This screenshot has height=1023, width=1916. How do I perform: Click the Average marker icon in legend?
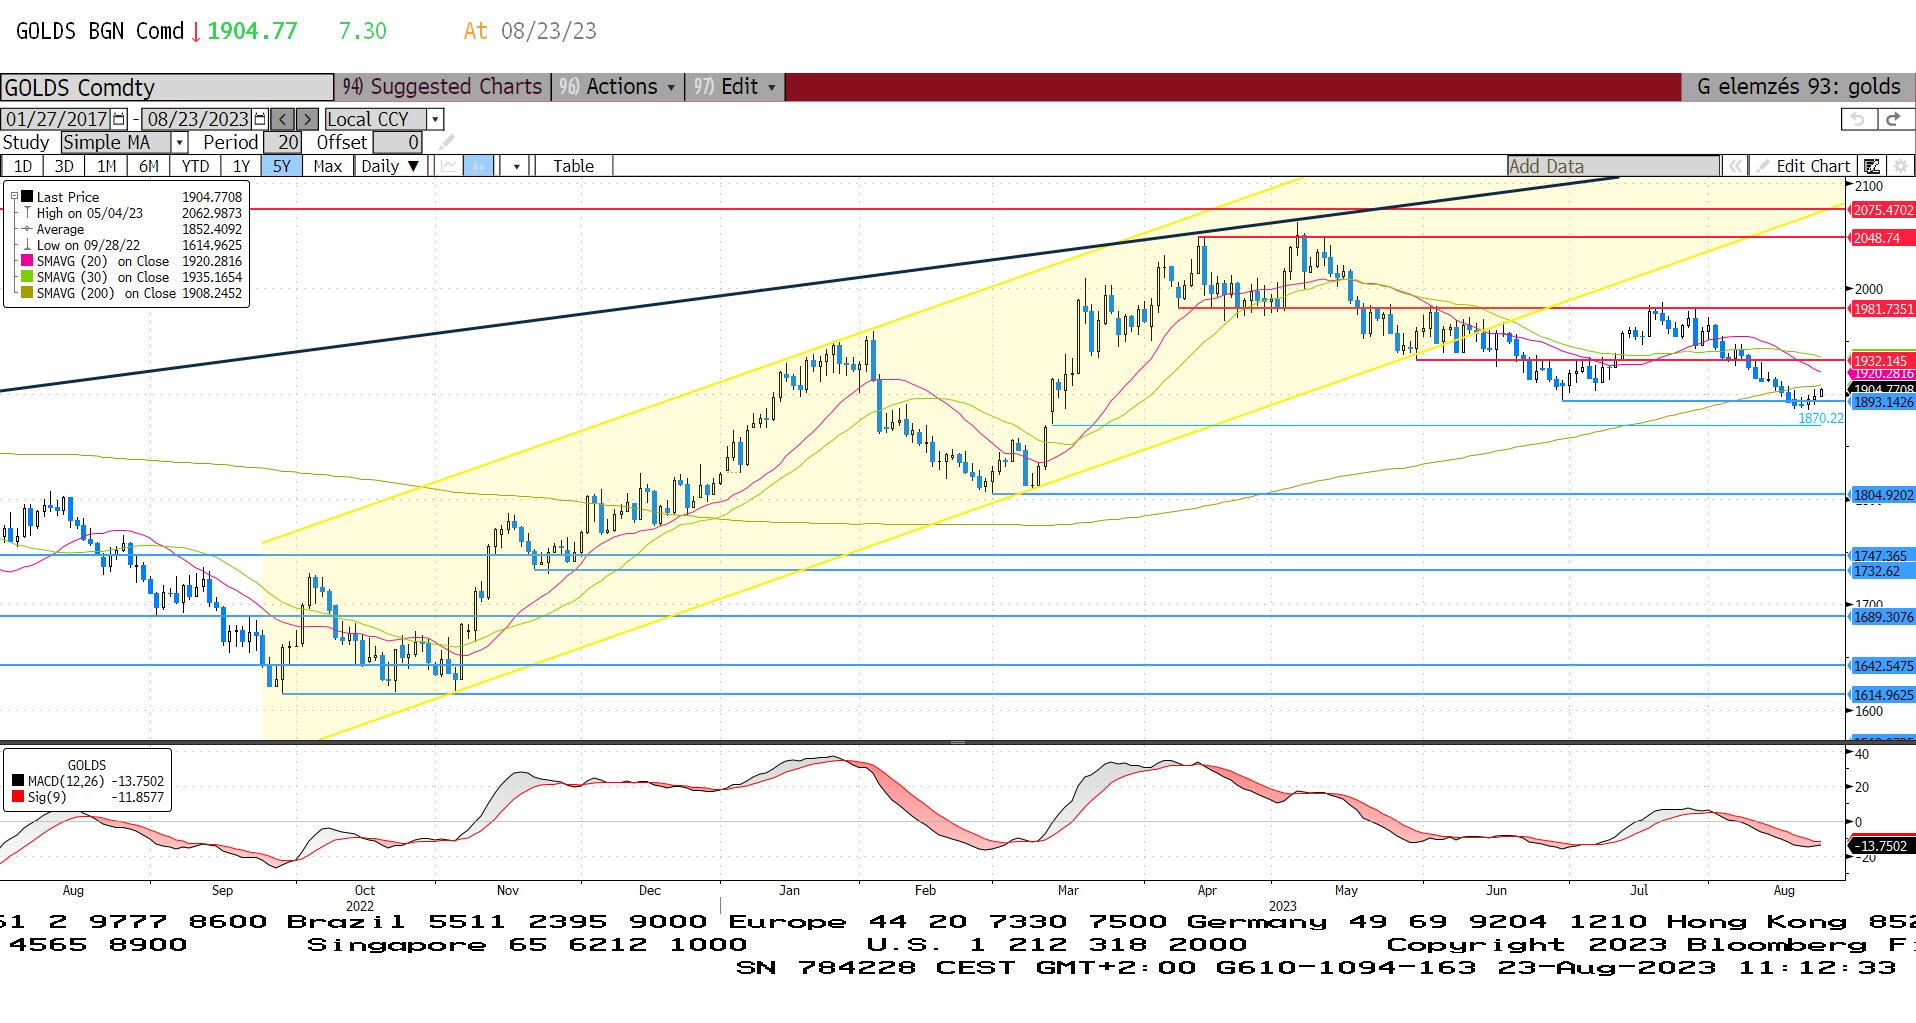27,229
